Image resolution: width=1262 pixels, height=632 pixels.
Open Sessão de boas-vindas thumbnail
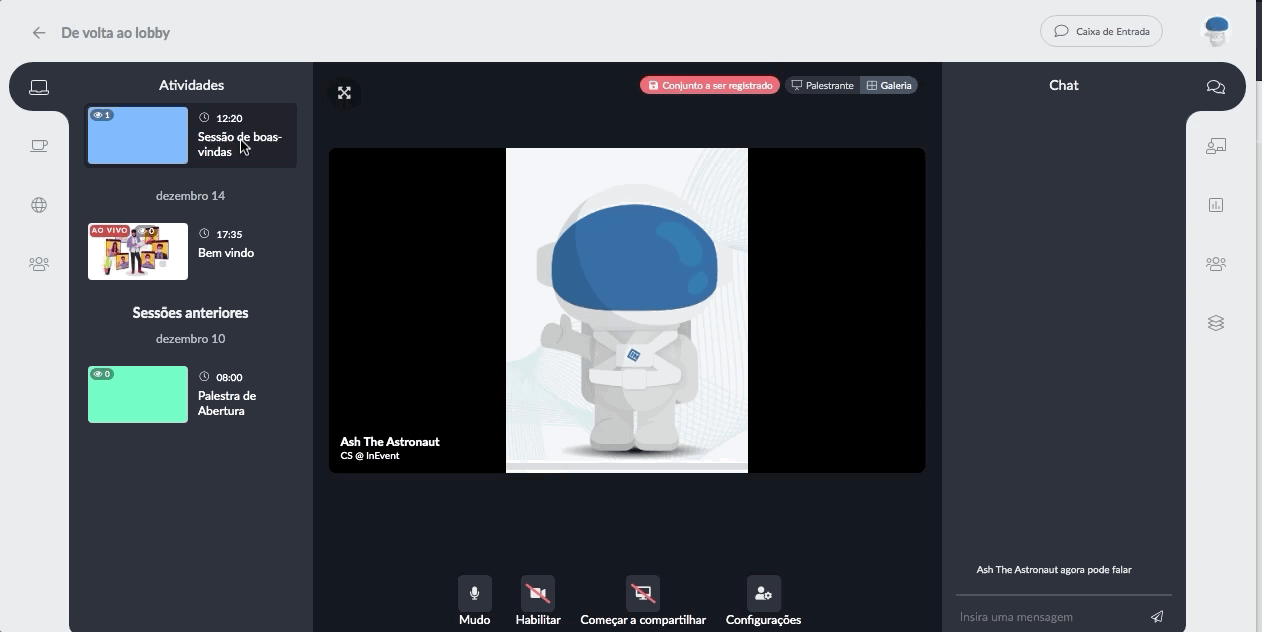tap(138, 135)
